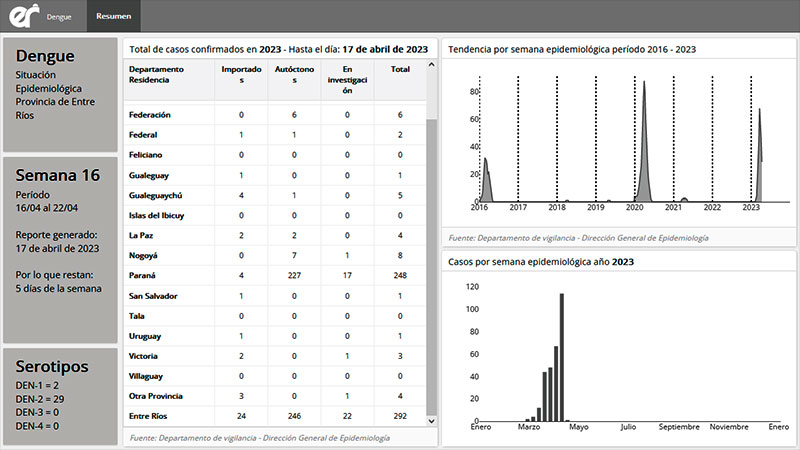This screenshot has width=800, height=450.
Task: Click the ER logo in top bar
Action: pyautogui.click(x=21, y=15)
